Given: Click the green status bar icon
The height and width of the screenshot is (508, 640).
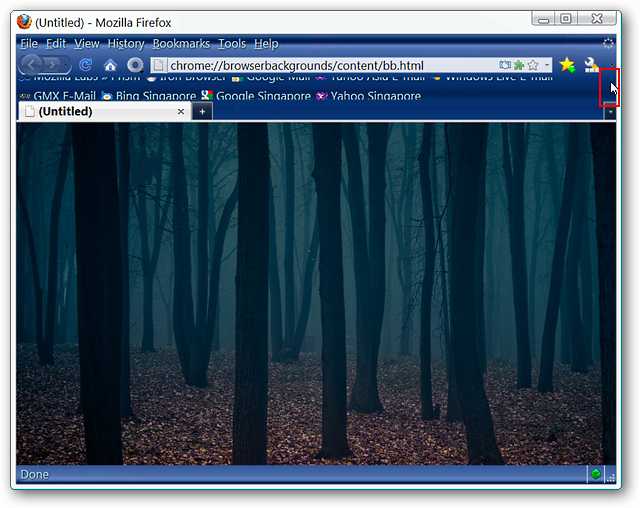Looking at the screenshot, I should click(596, 474).
